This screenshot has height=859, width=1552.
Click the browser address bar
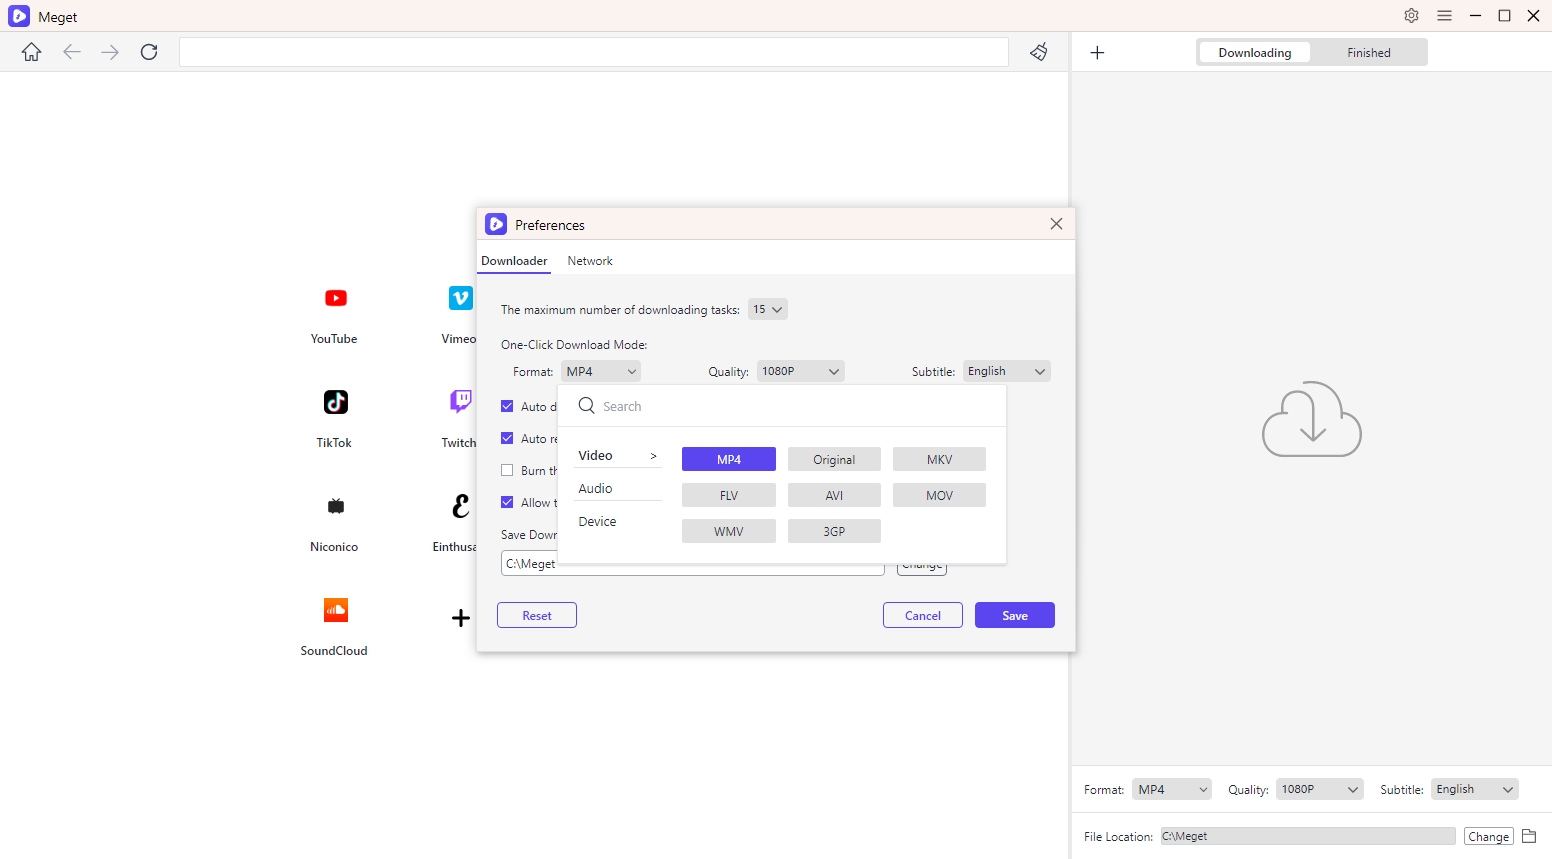(594, 52)
